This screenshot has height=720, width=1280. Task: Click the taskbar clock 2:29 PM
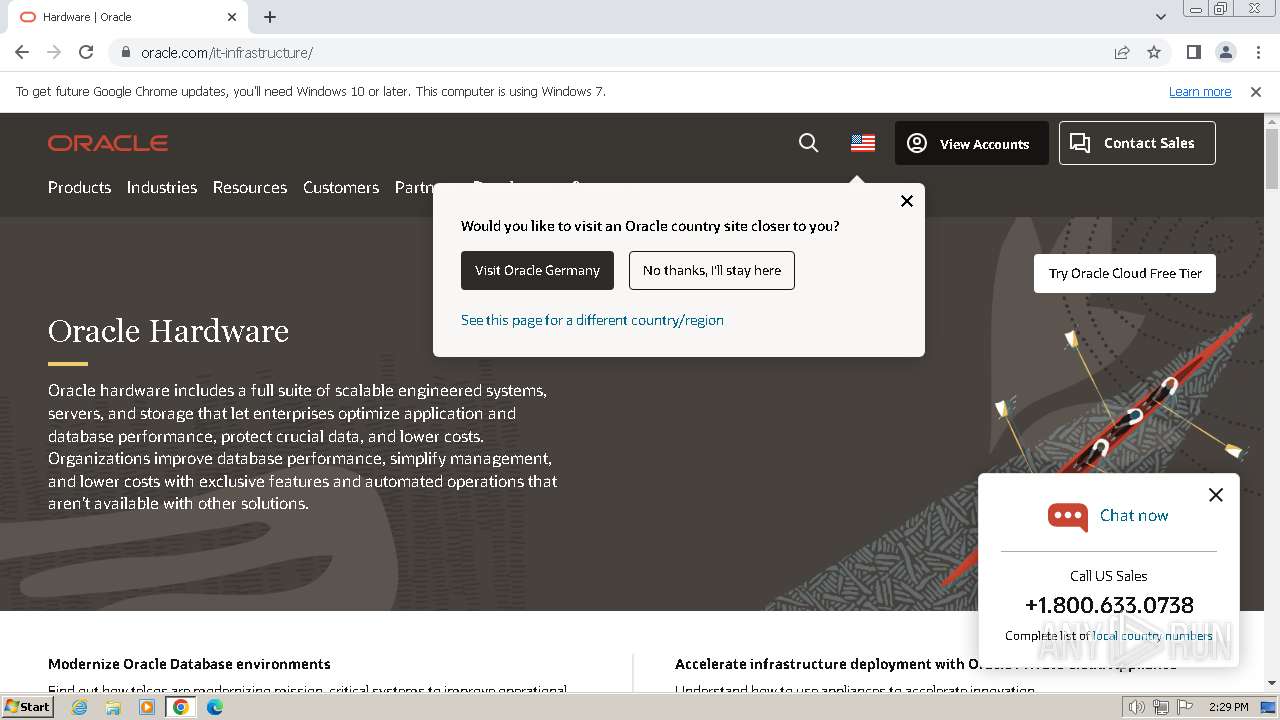[x=1228, y=707]
